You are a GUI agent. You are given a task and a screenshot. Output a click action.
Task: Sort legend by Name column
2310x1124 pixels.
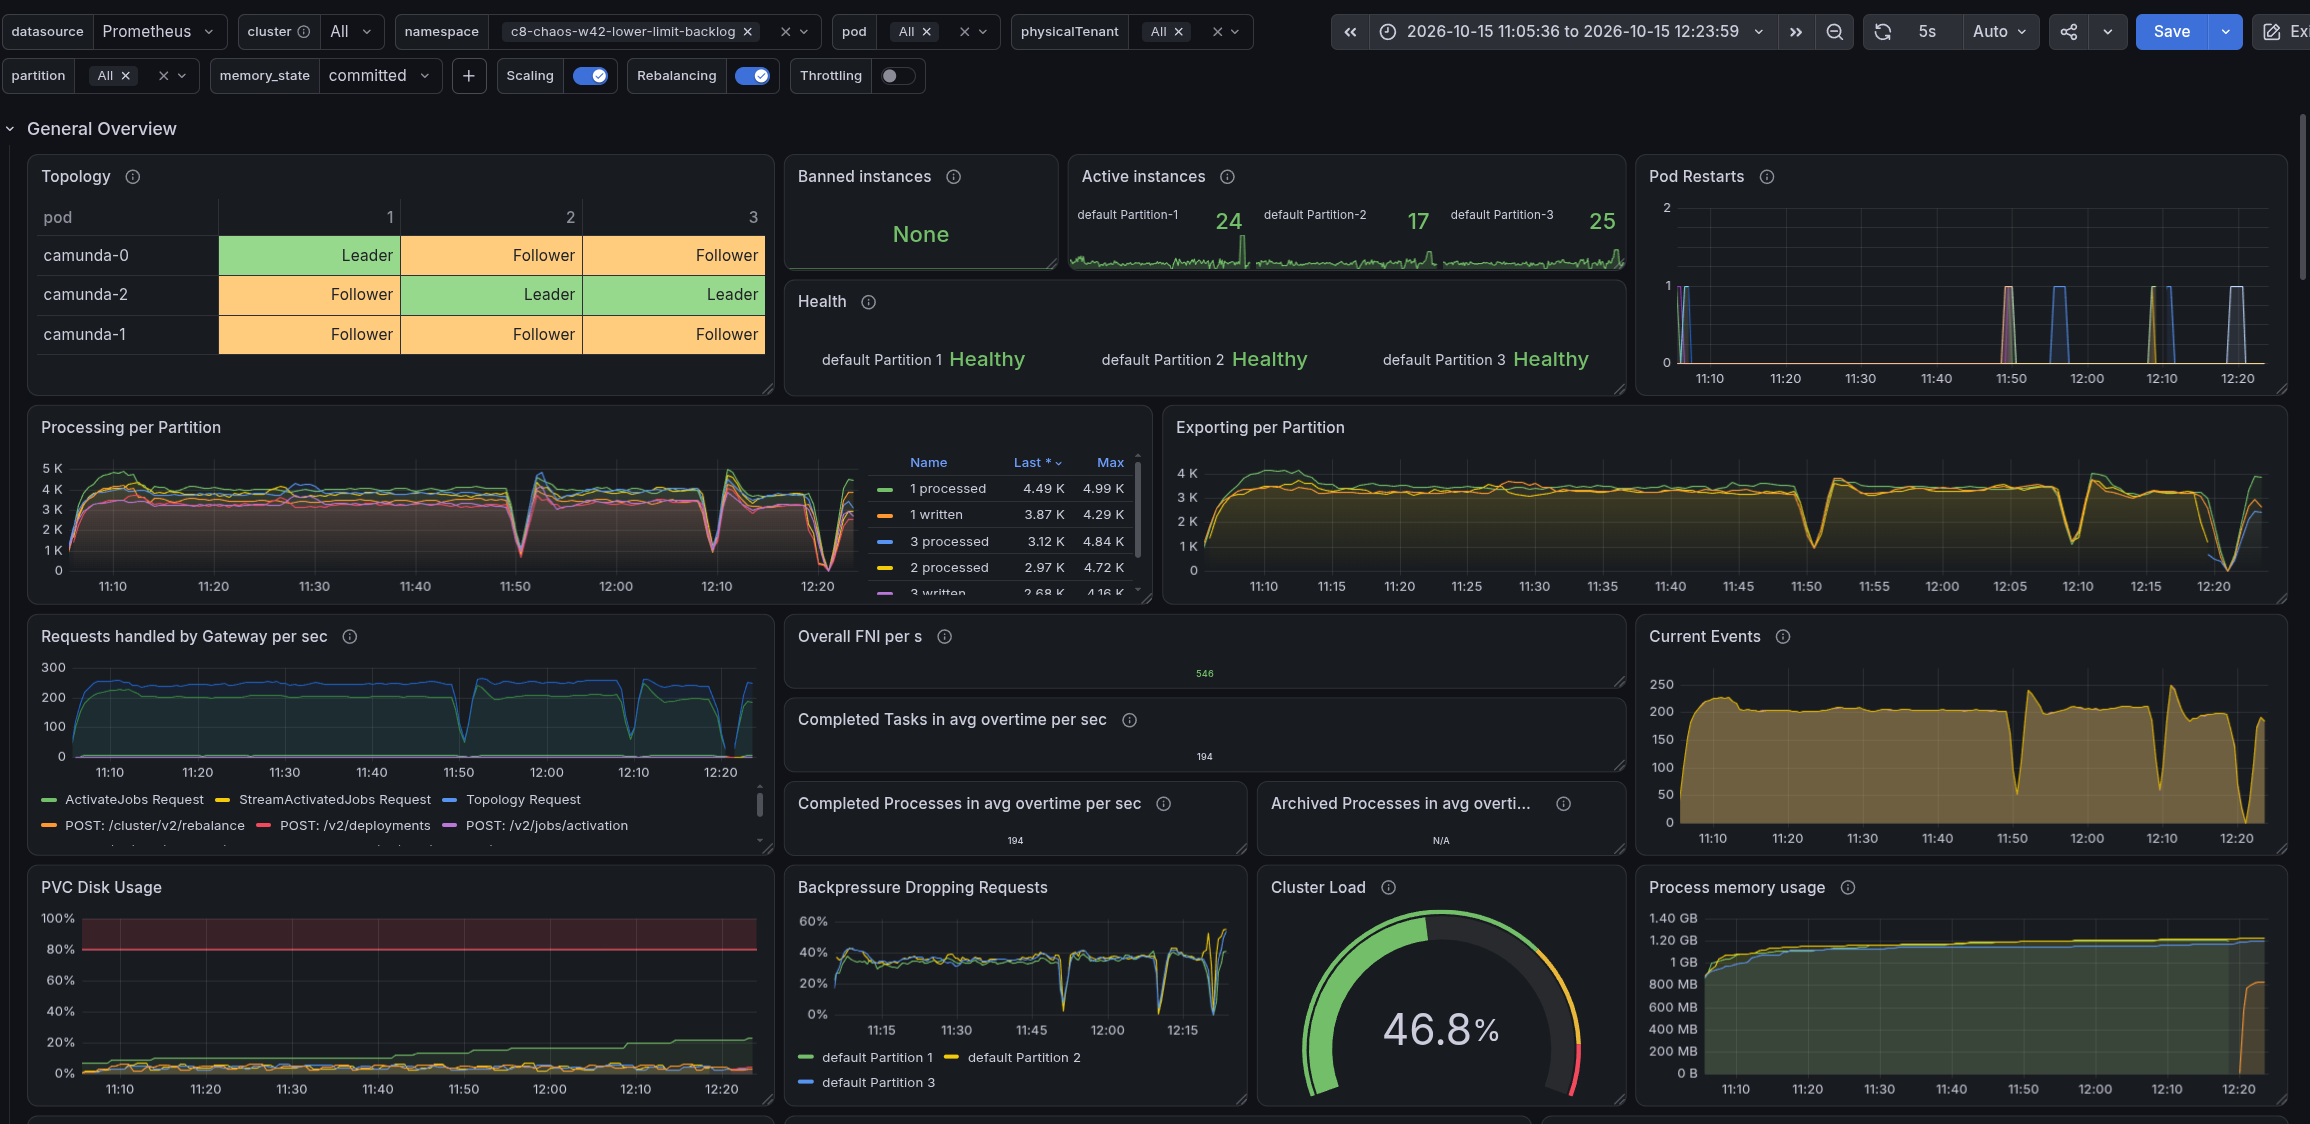click(x=928, y=463)
